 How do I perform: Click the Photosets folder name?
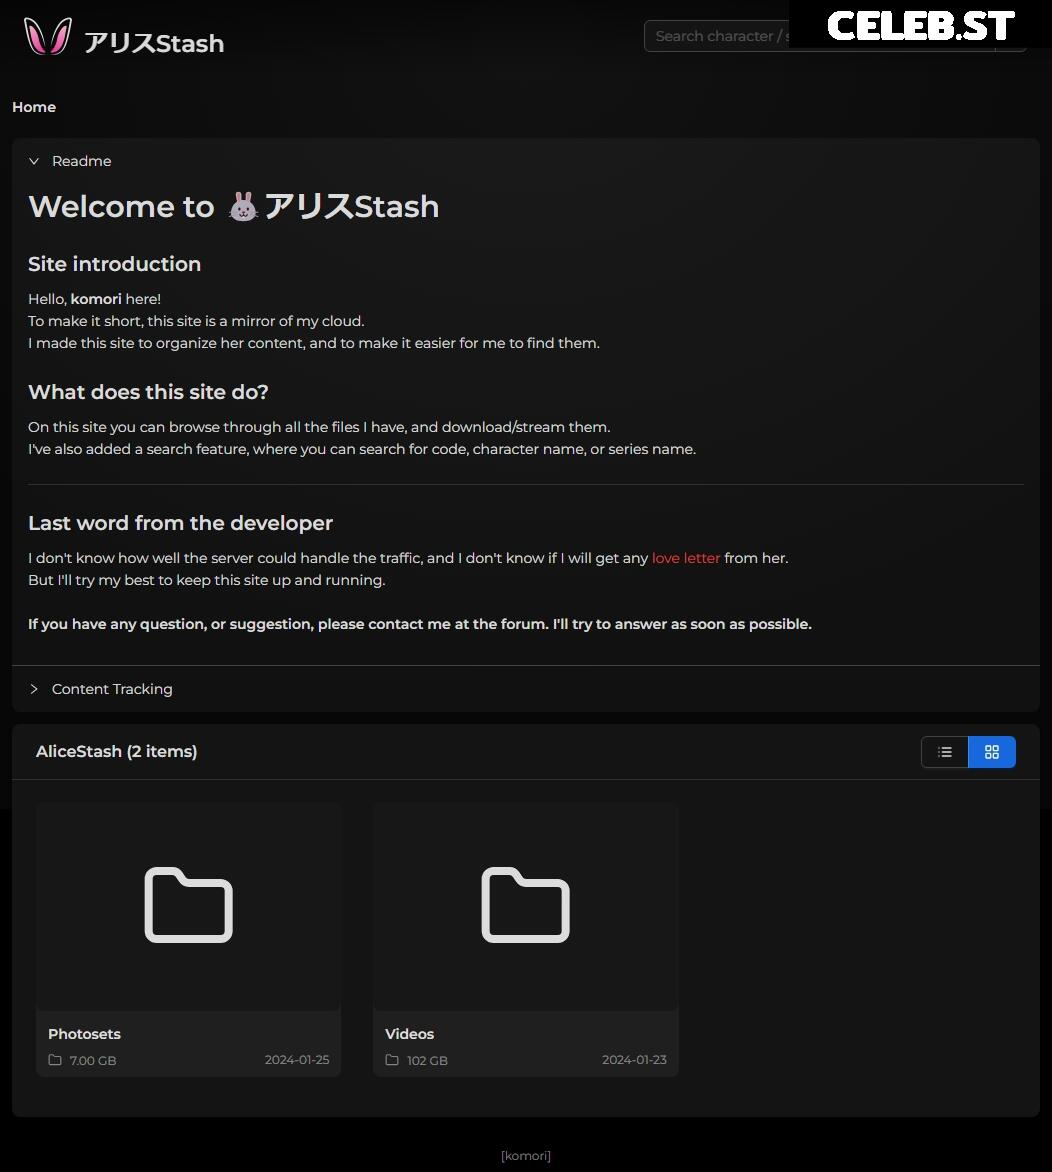(x=84, y=1034)
